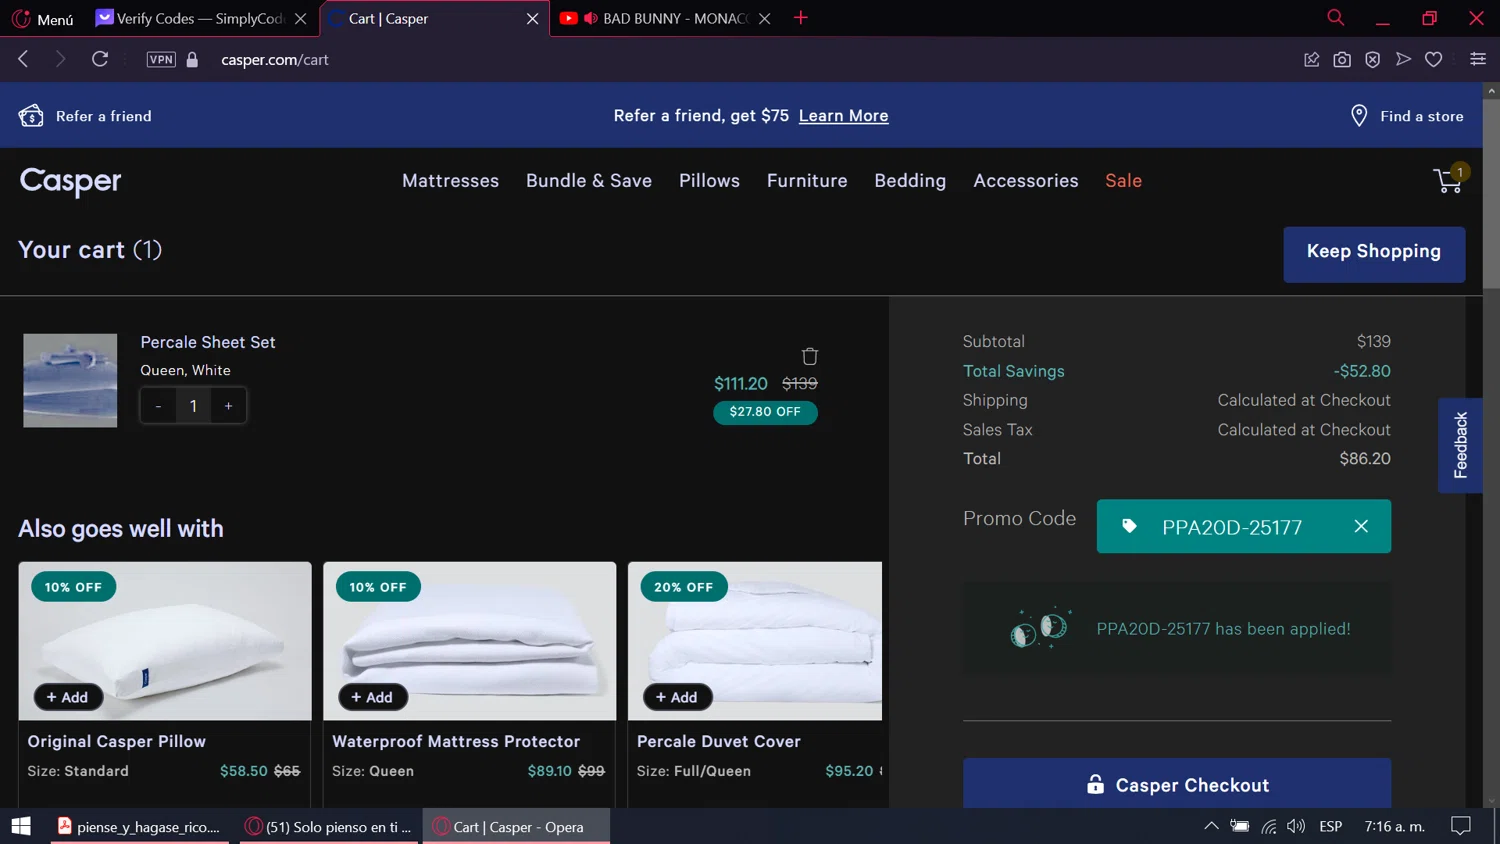Close the BAD BUNNY tab

click(x=764, y=19)
